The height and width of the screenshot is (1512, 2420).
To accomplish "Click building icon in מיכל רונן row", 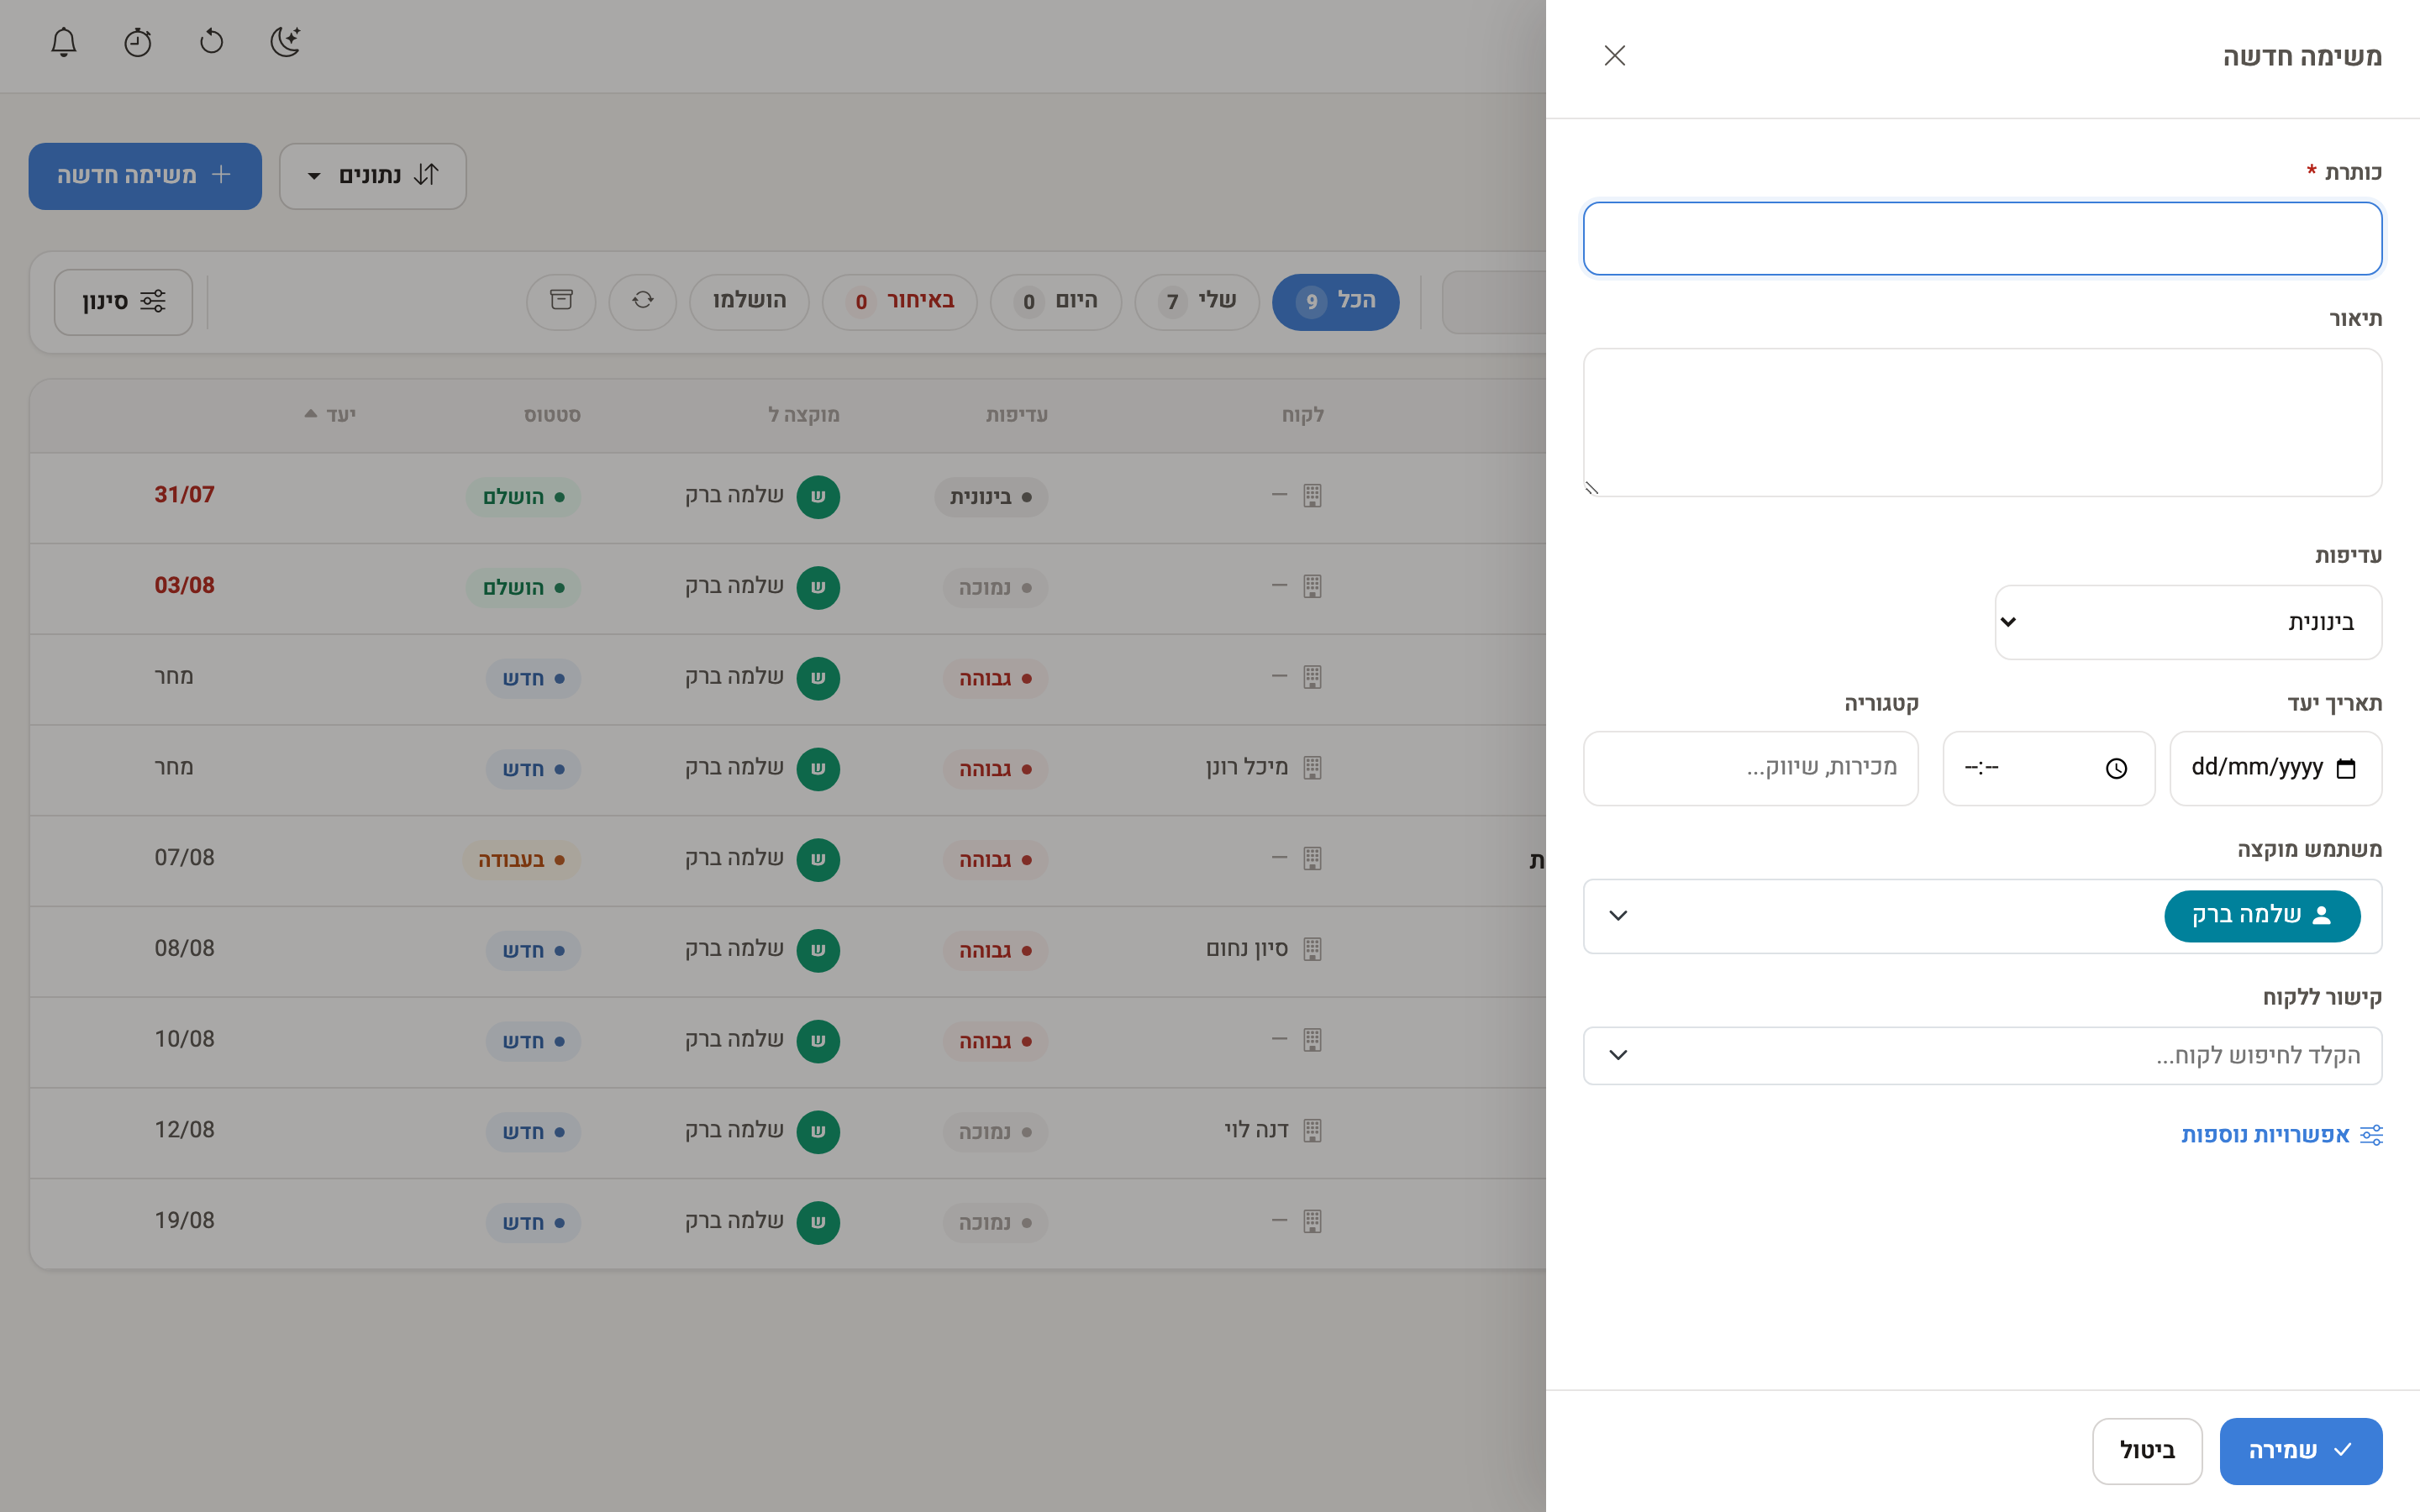I will (x=1313, y=768).
